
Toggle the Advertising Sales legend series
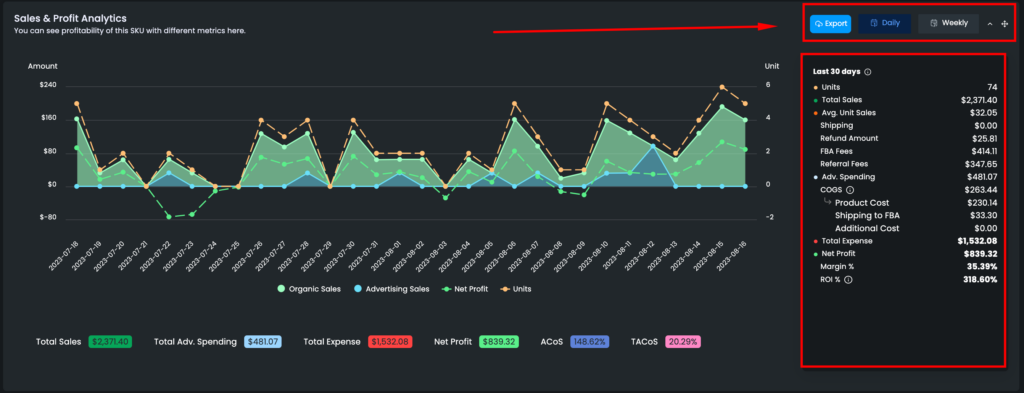click(x=392, y=289)
